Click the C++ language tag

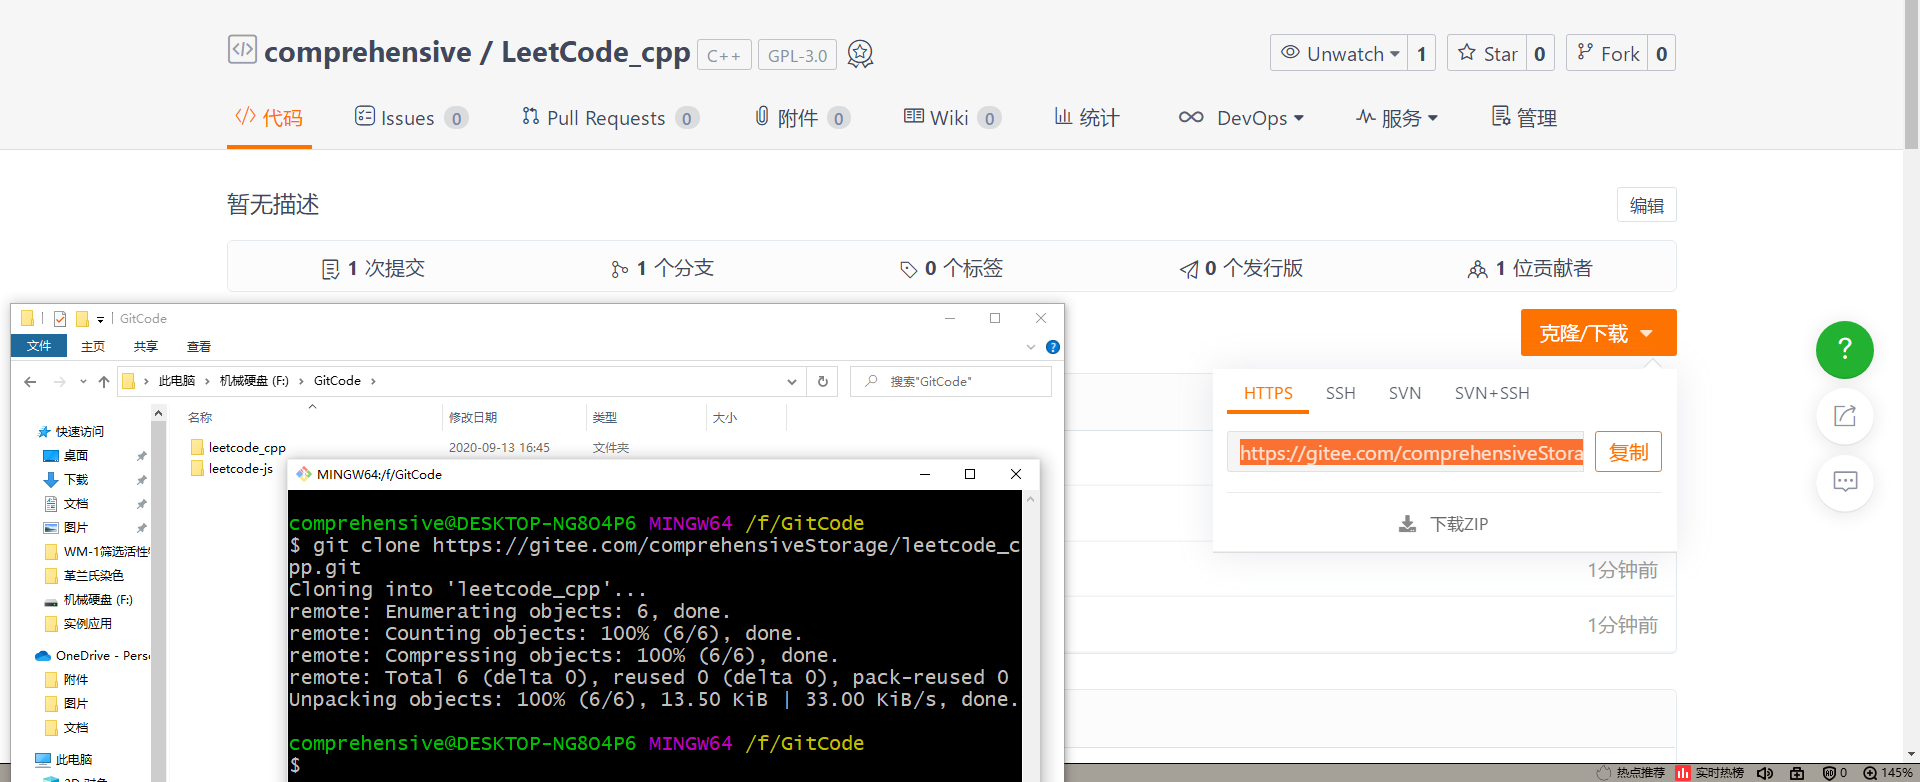coord(724,55)
